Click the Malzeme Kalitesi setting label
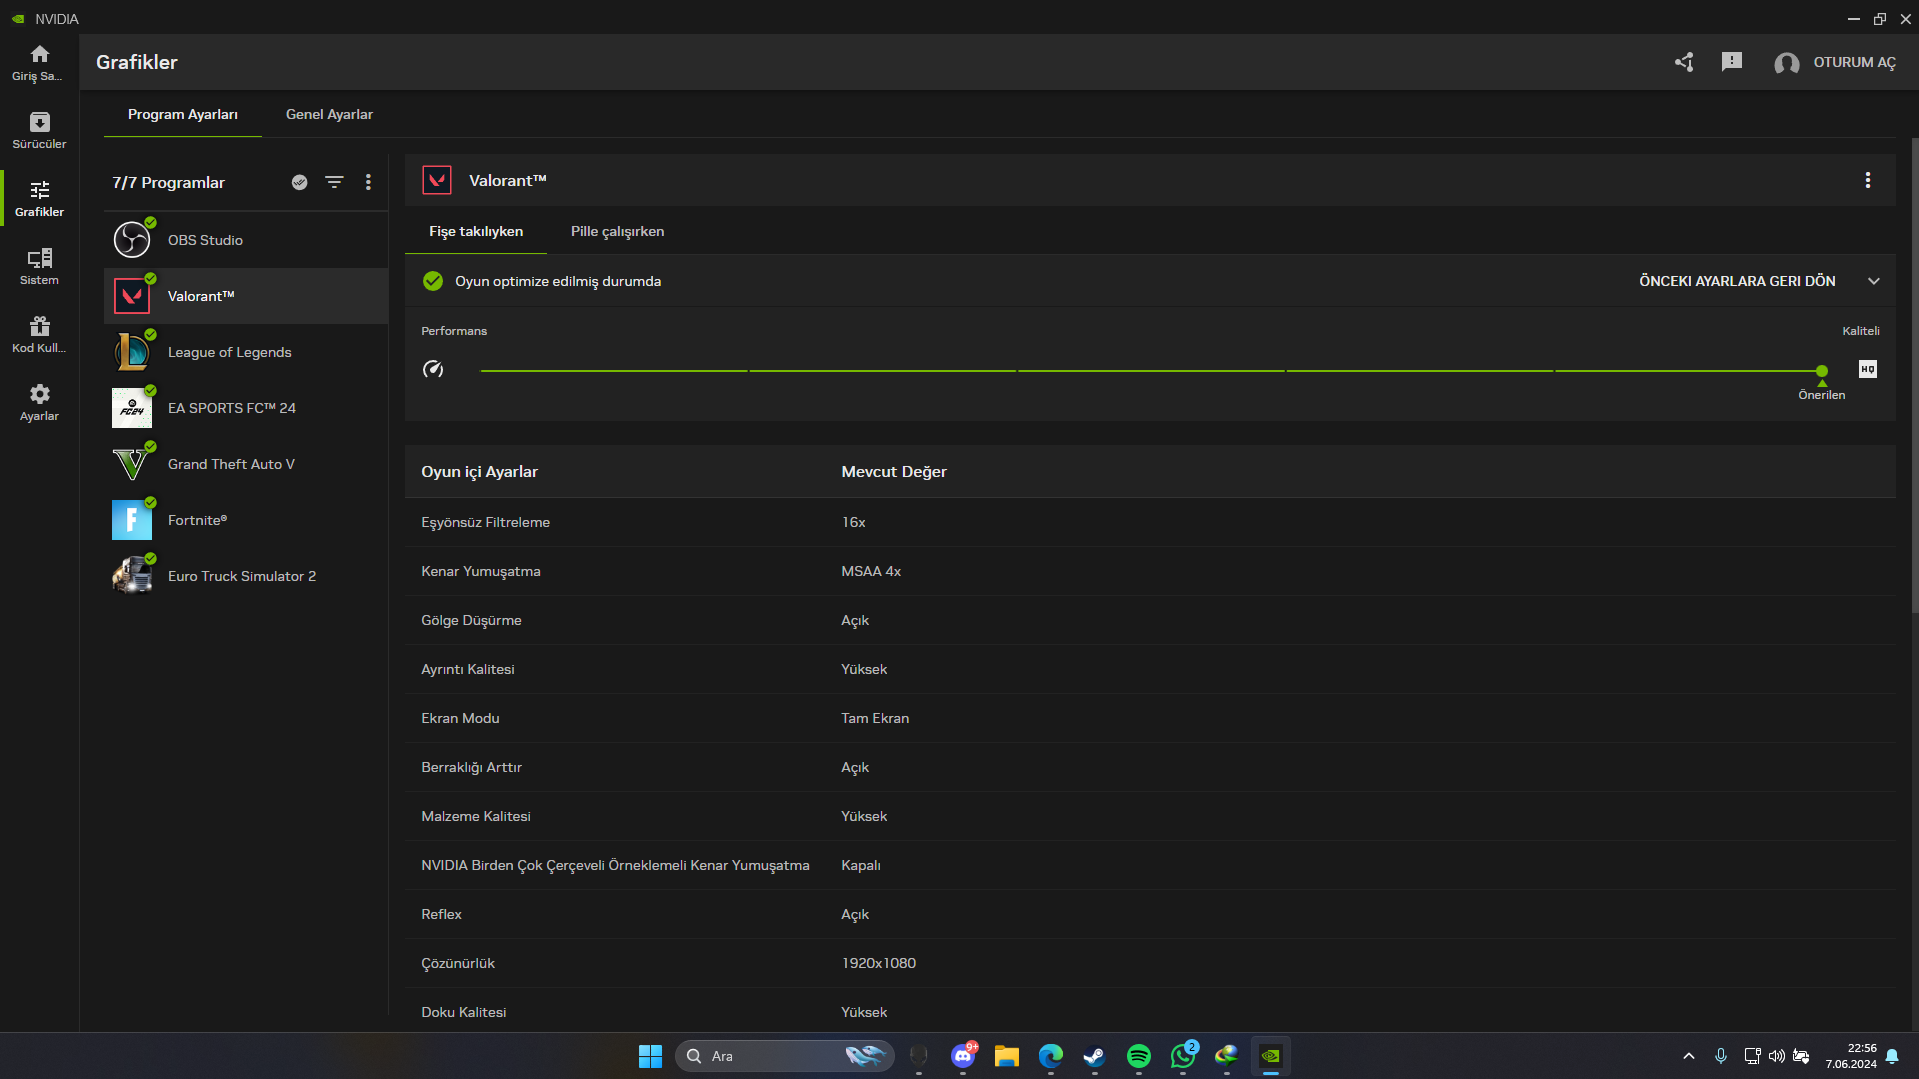1919x1079 pixels. [476, 816]
